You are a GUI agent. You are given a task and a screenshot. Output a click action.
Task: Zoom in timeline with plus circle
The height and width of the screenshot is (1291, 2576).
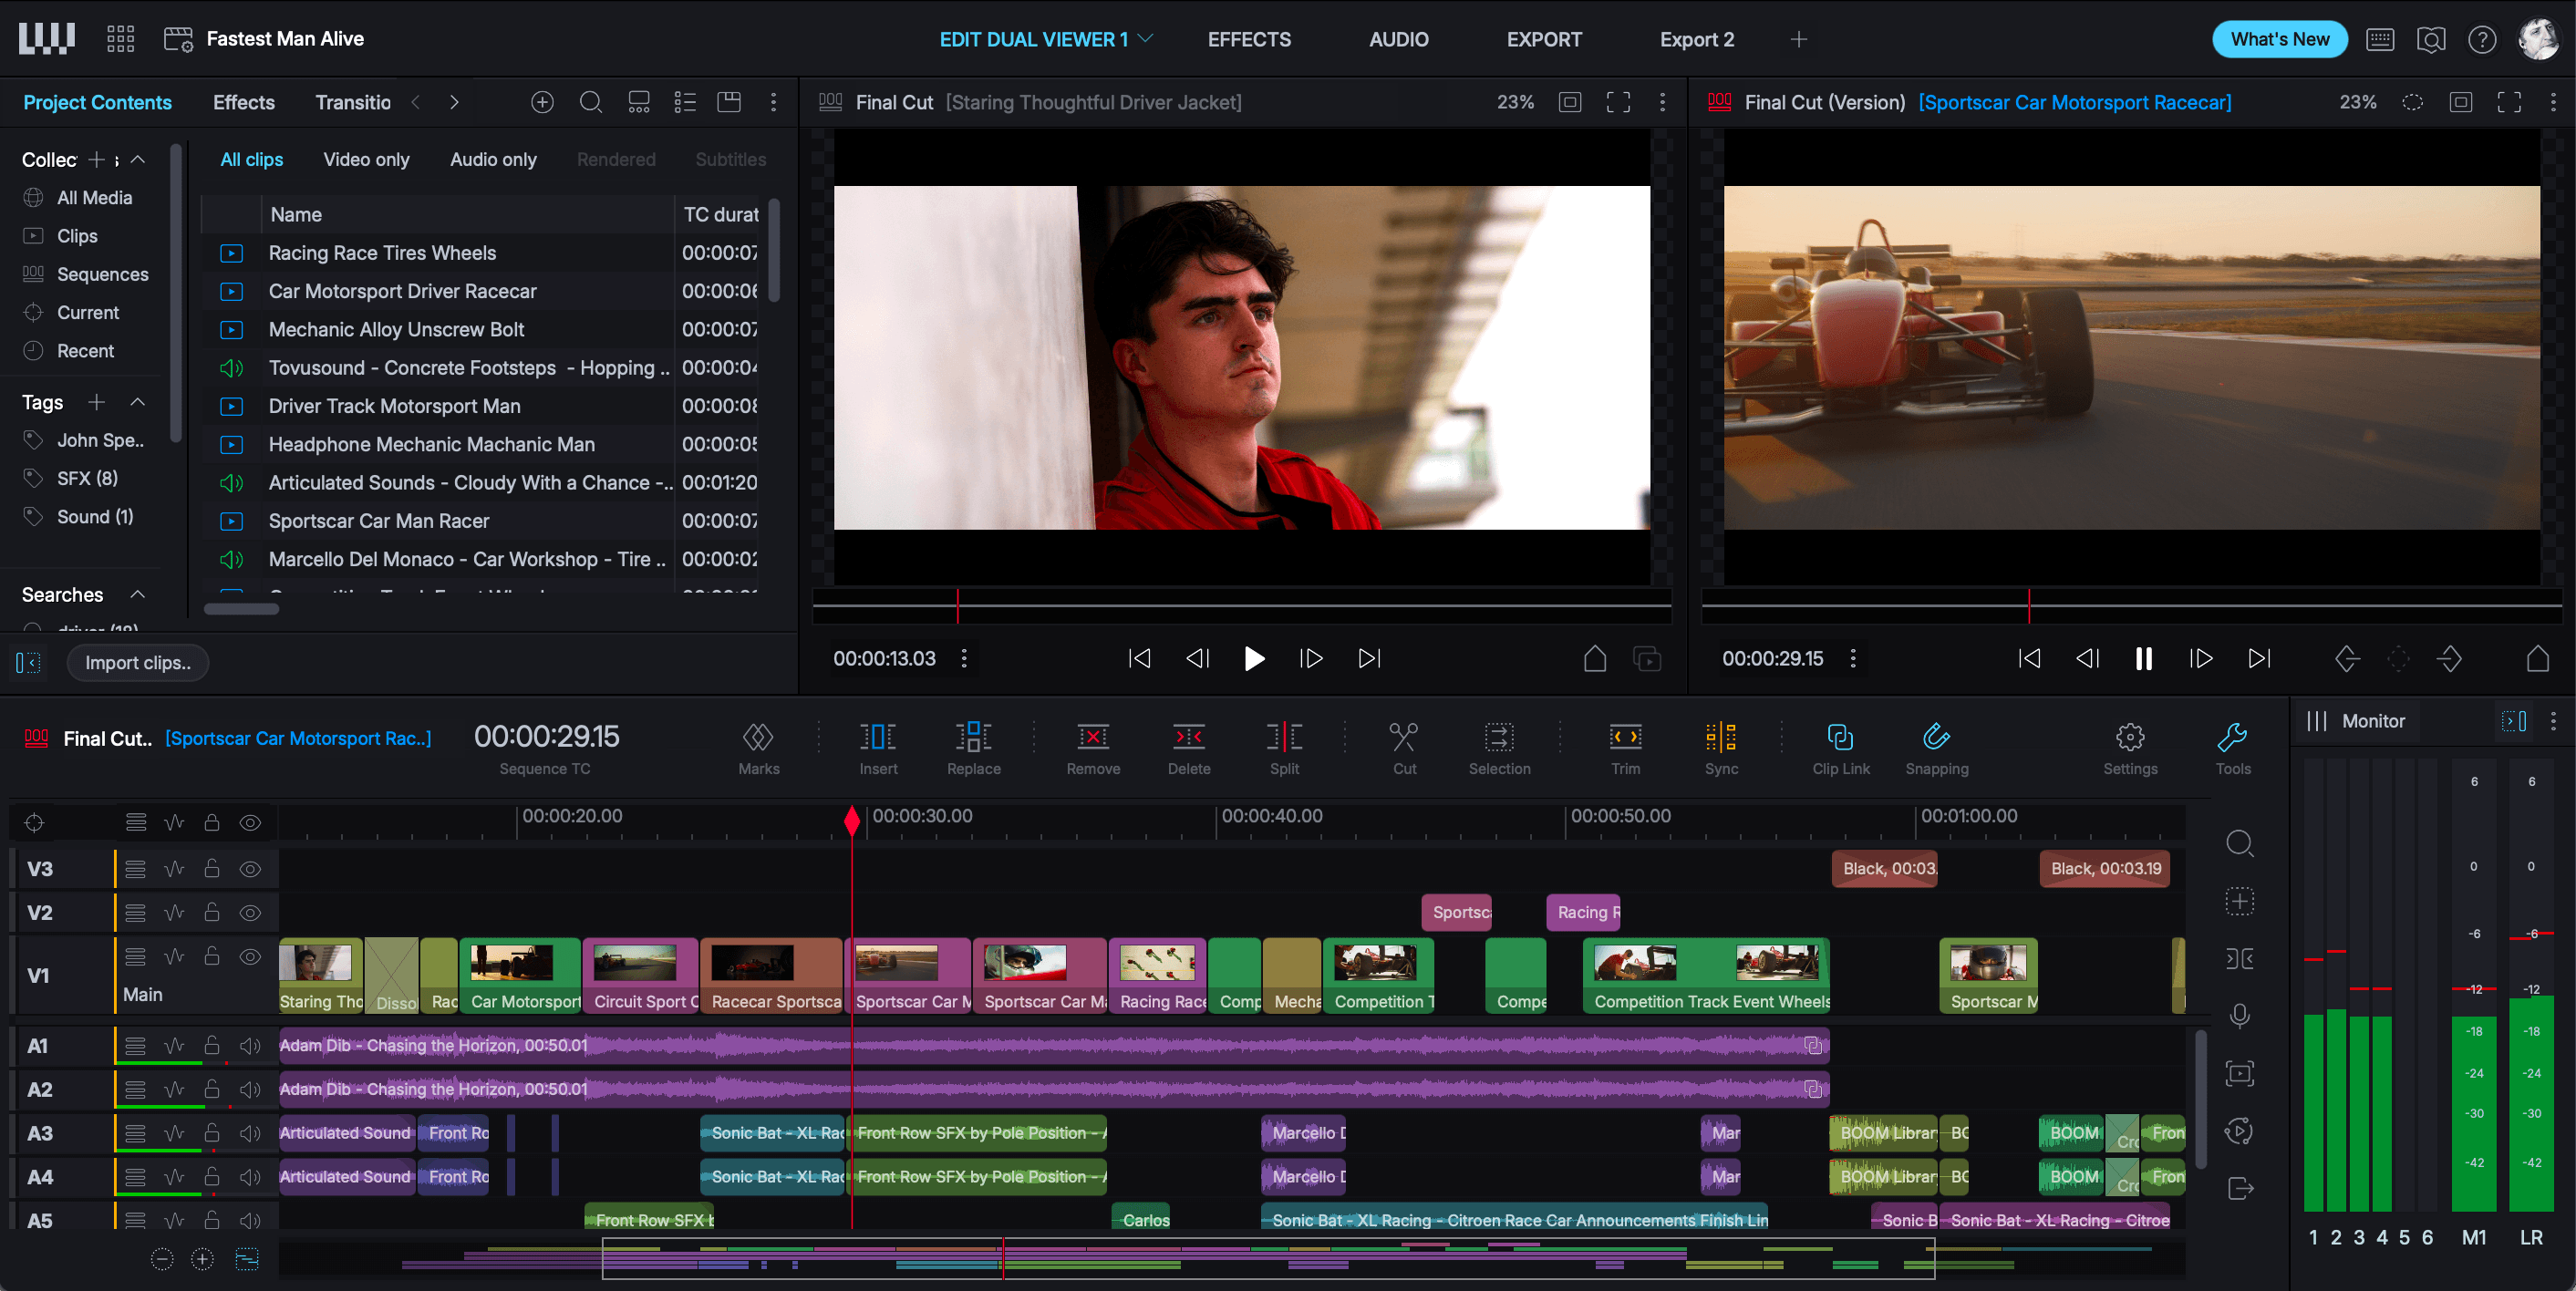click(x=202, y=1259)
